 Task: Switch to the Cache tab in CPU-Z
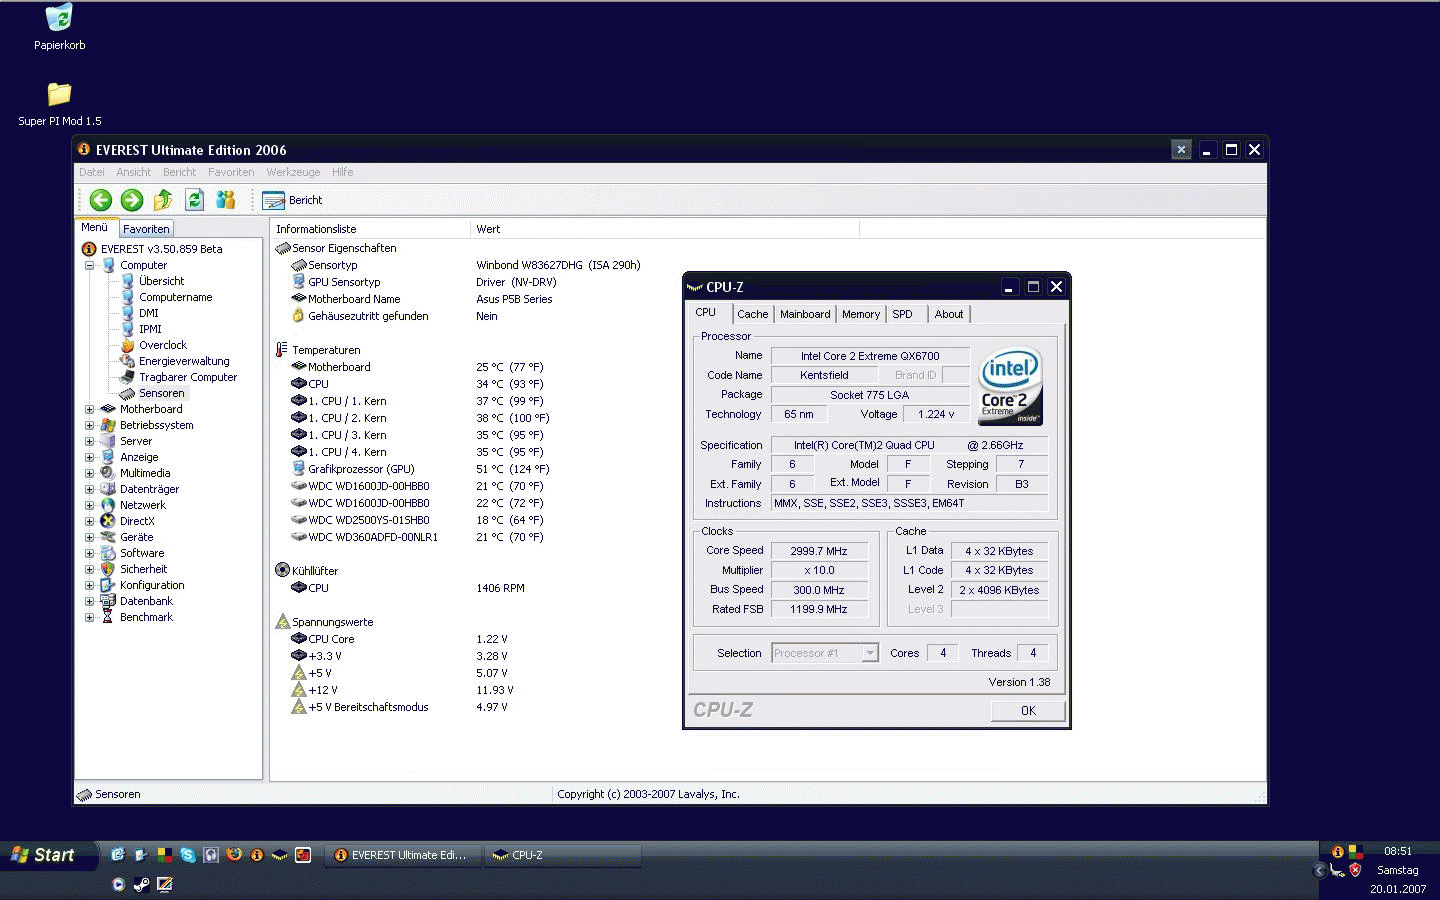[752, 314]
